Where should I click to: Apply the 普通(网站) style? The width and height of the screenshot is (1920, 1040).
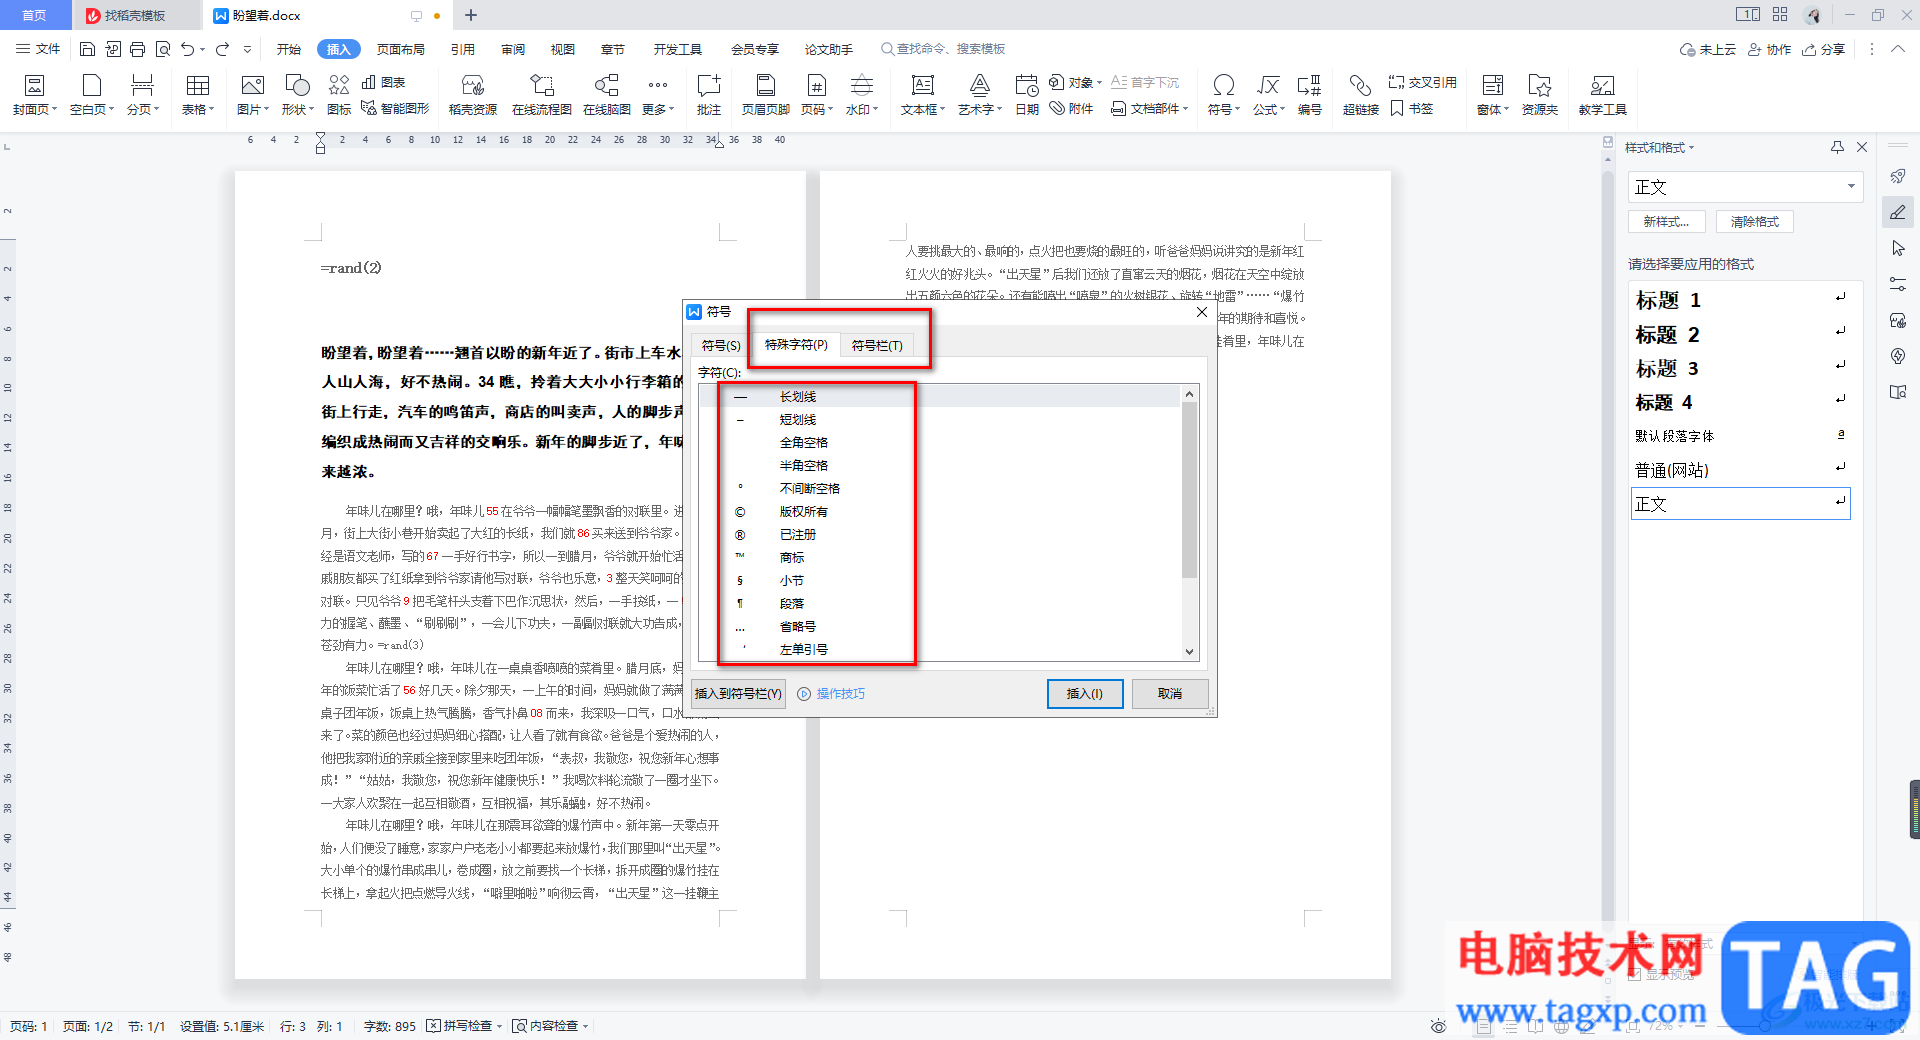tap(1740, 470)
